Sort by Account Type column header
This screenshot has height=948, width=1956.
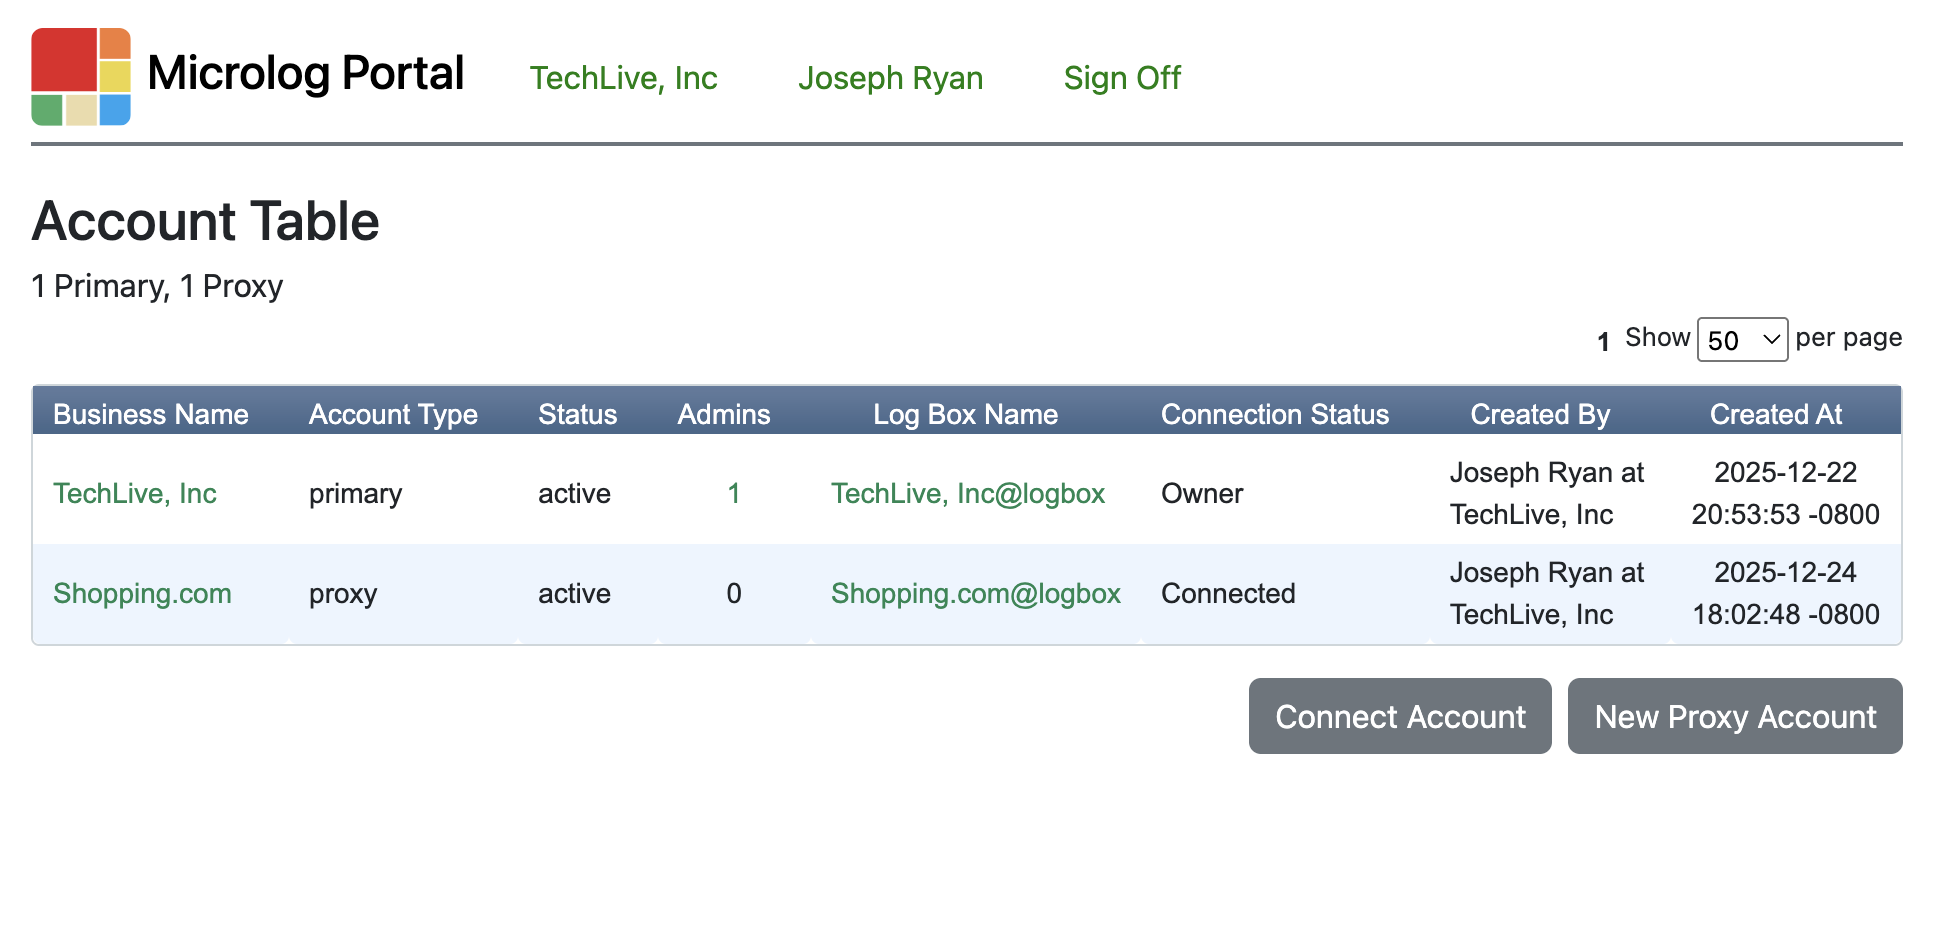(393, 414)
